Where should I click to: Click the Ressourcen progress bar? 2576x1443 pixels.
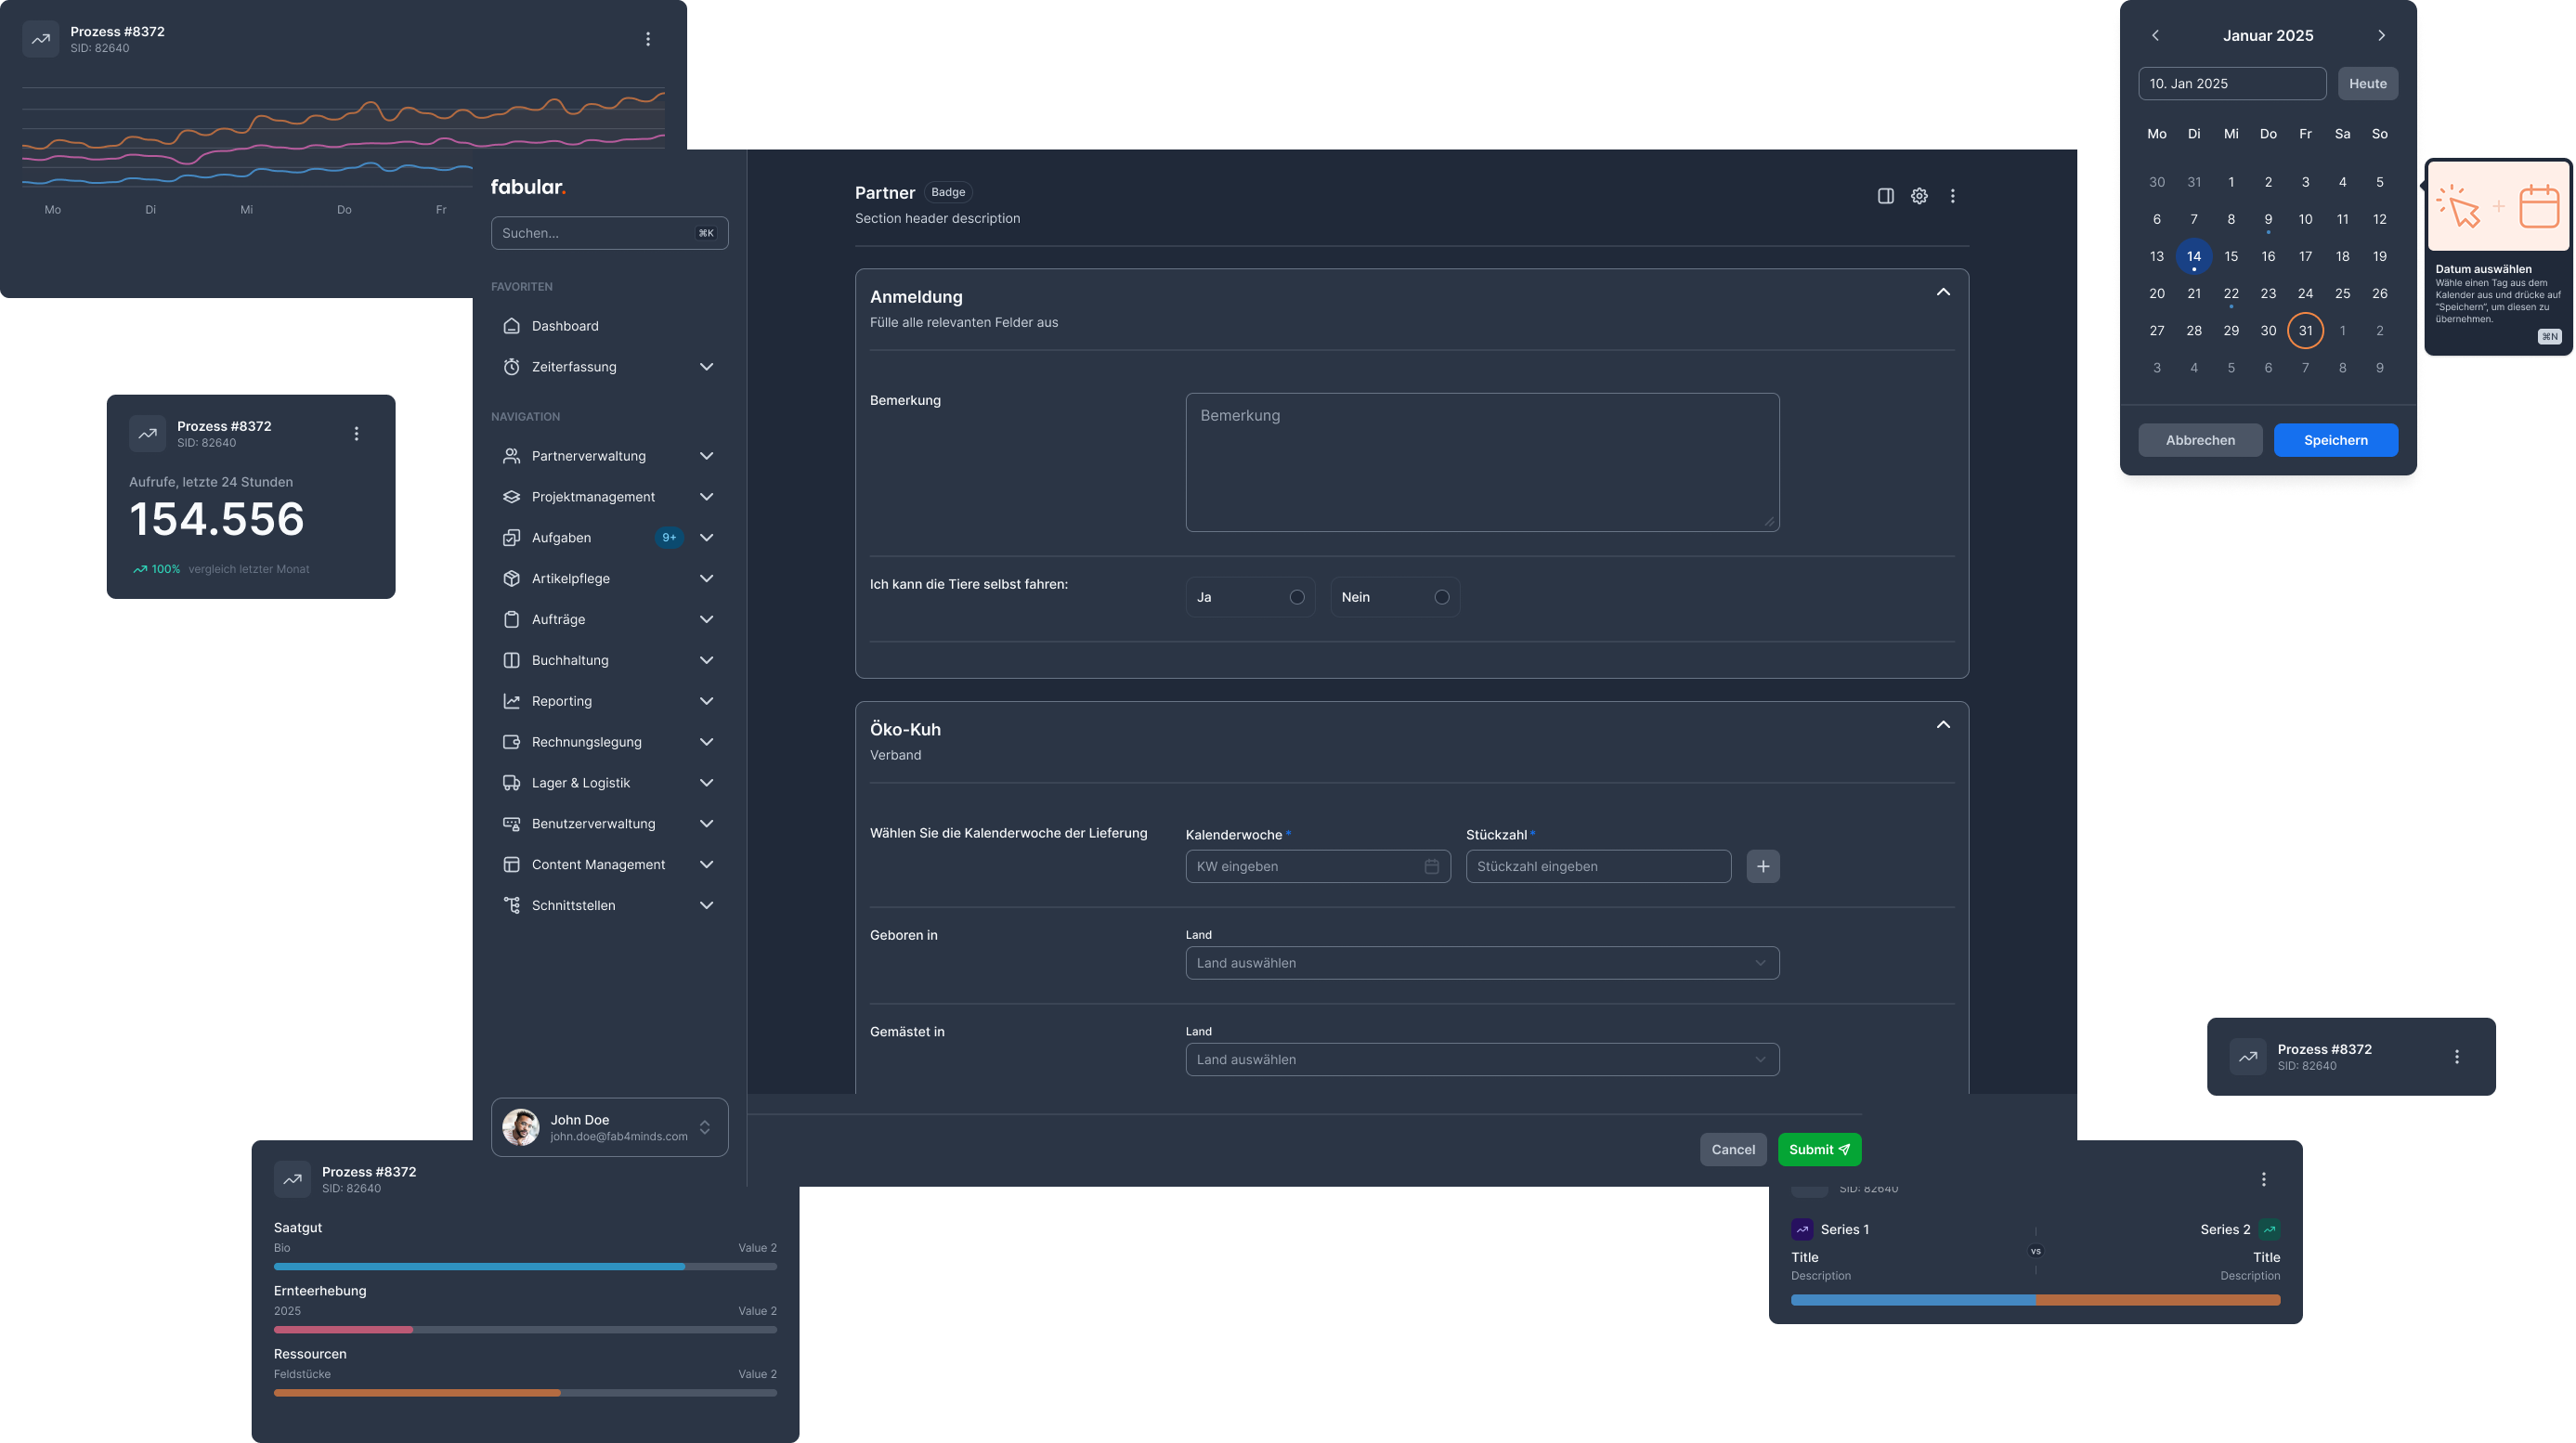point(525,1394)
